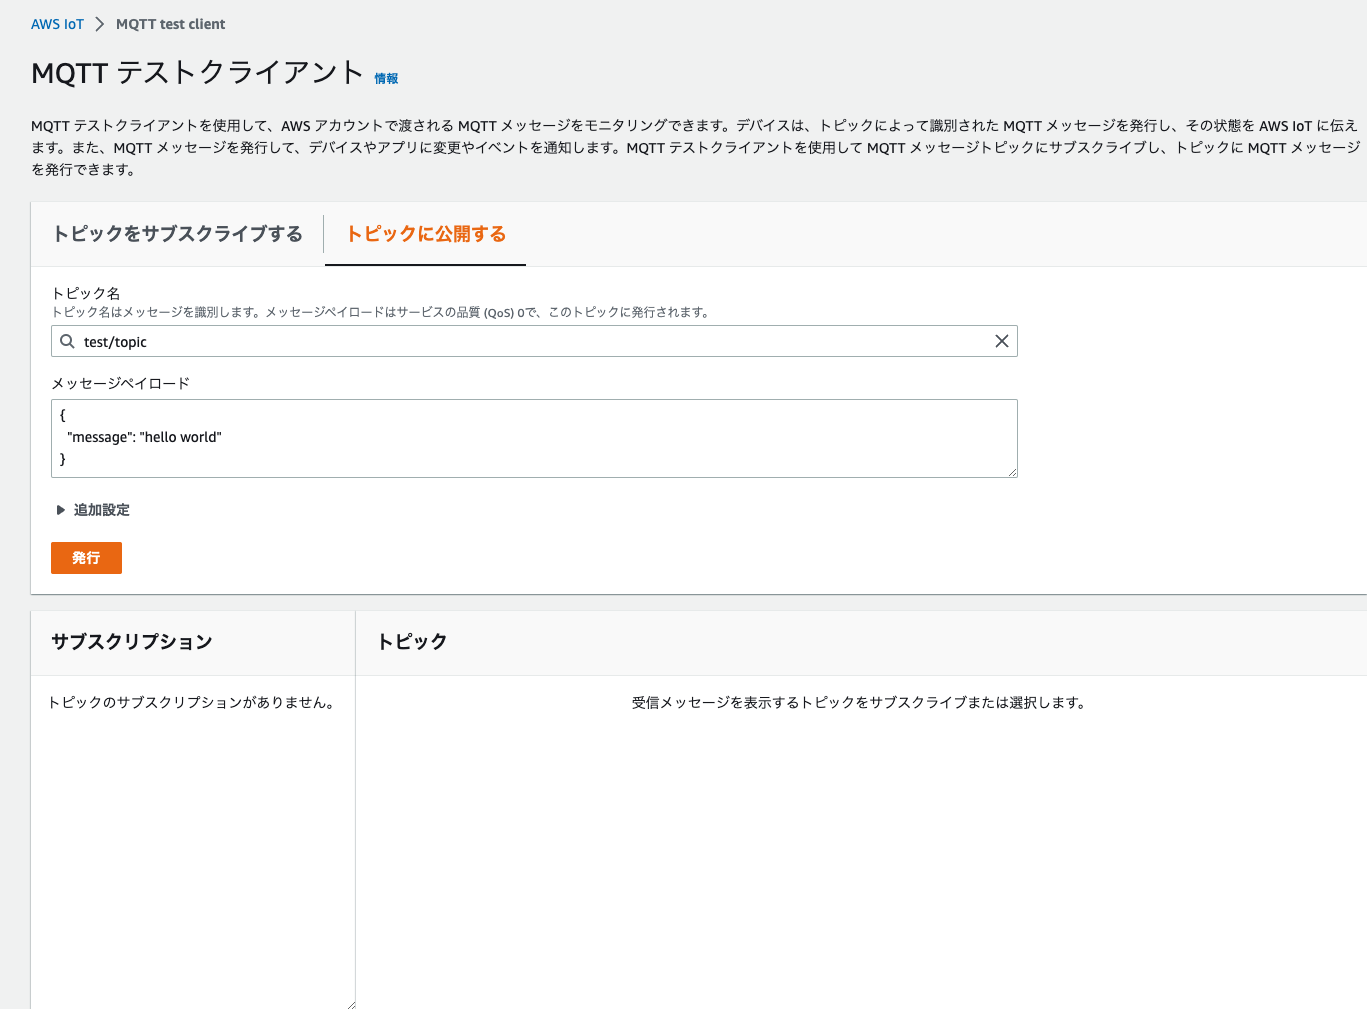
Task: Click the MQTT test client breadcrumb entry
Action: 170,23
